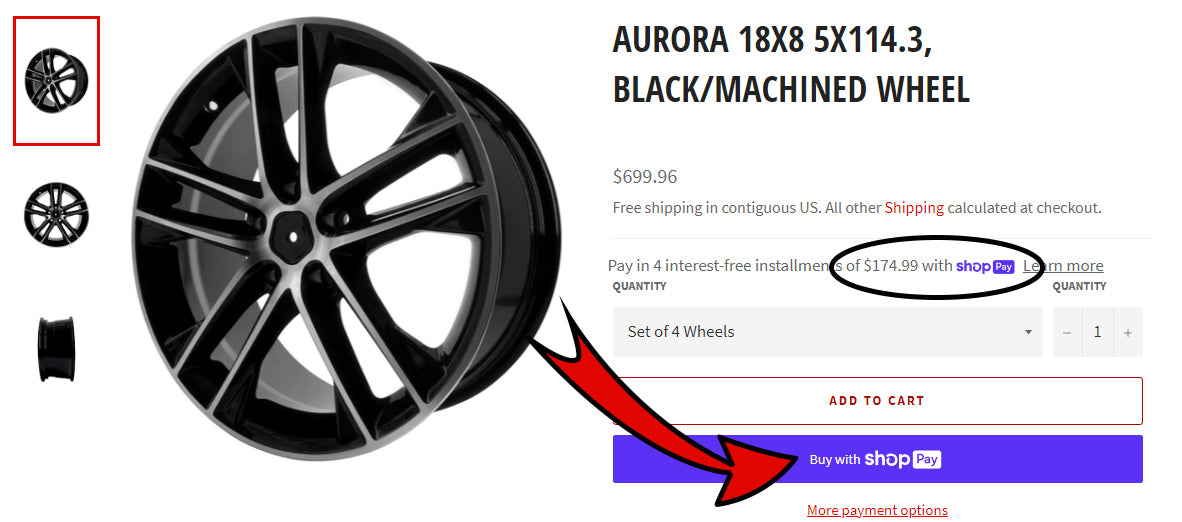Click the $699.96 price text
The image size is (1182, 522).
[x=645, y=177]
